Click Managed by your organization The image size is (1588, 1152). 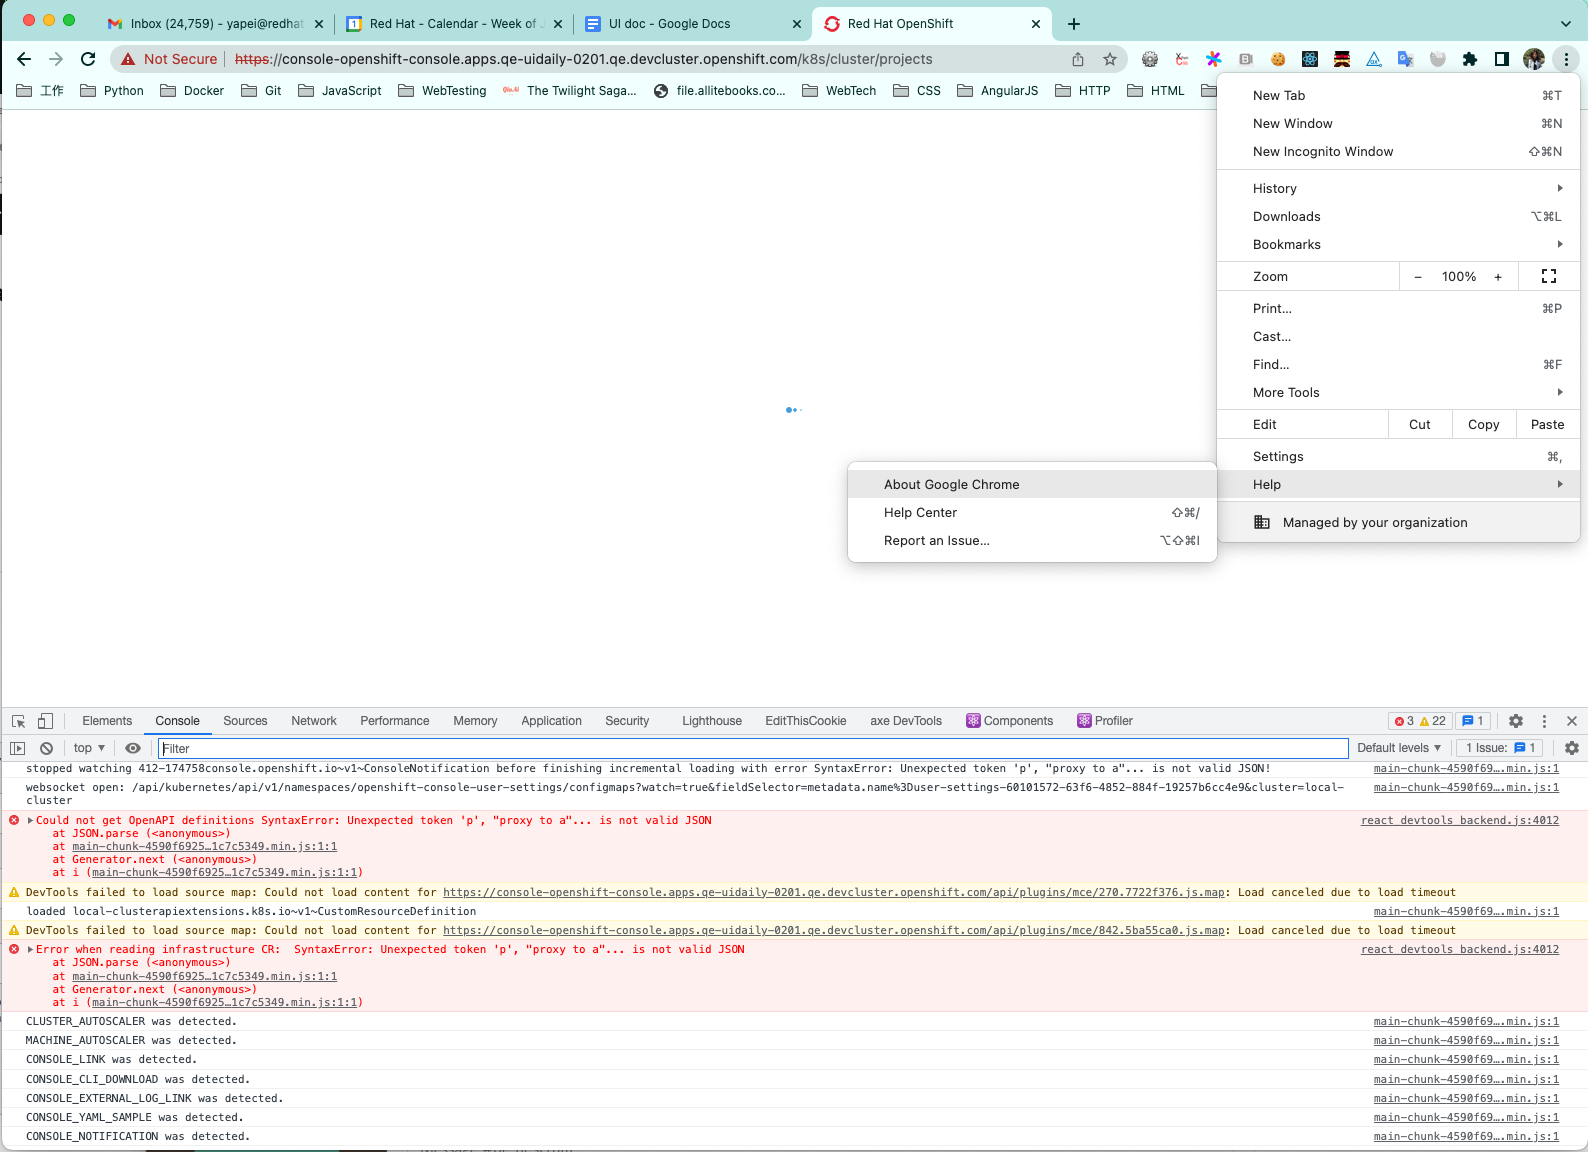[1398, 522]
